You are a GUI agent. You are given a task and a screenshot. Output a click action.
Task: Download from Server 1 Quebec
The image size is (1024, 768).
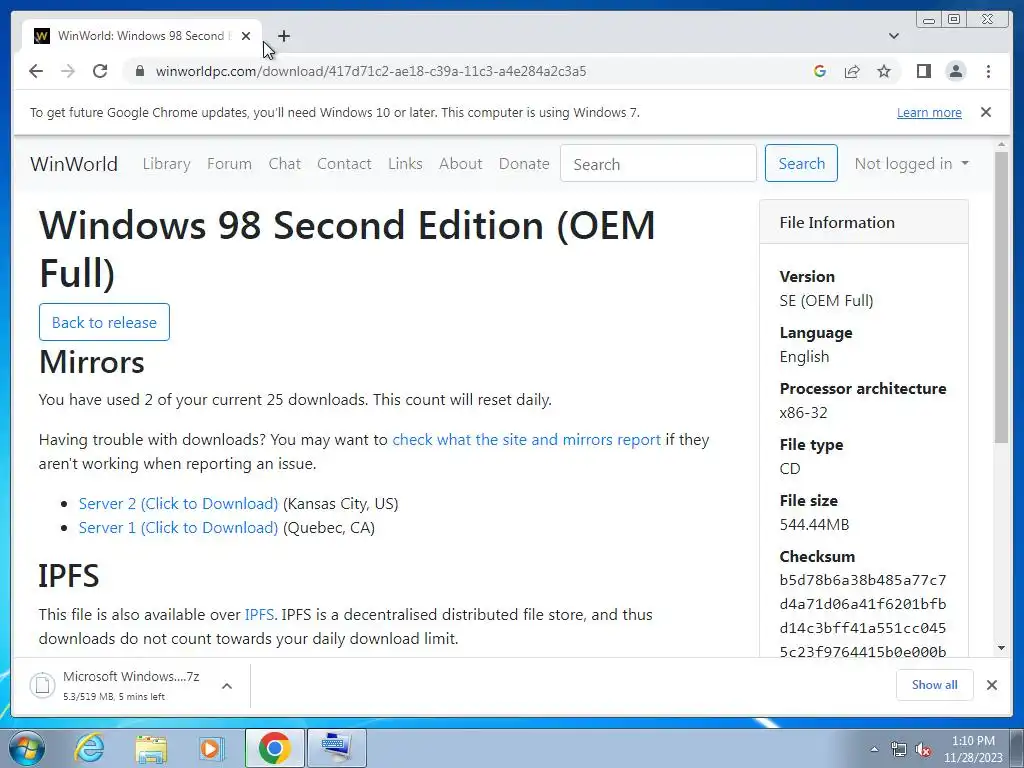[178, 528]
